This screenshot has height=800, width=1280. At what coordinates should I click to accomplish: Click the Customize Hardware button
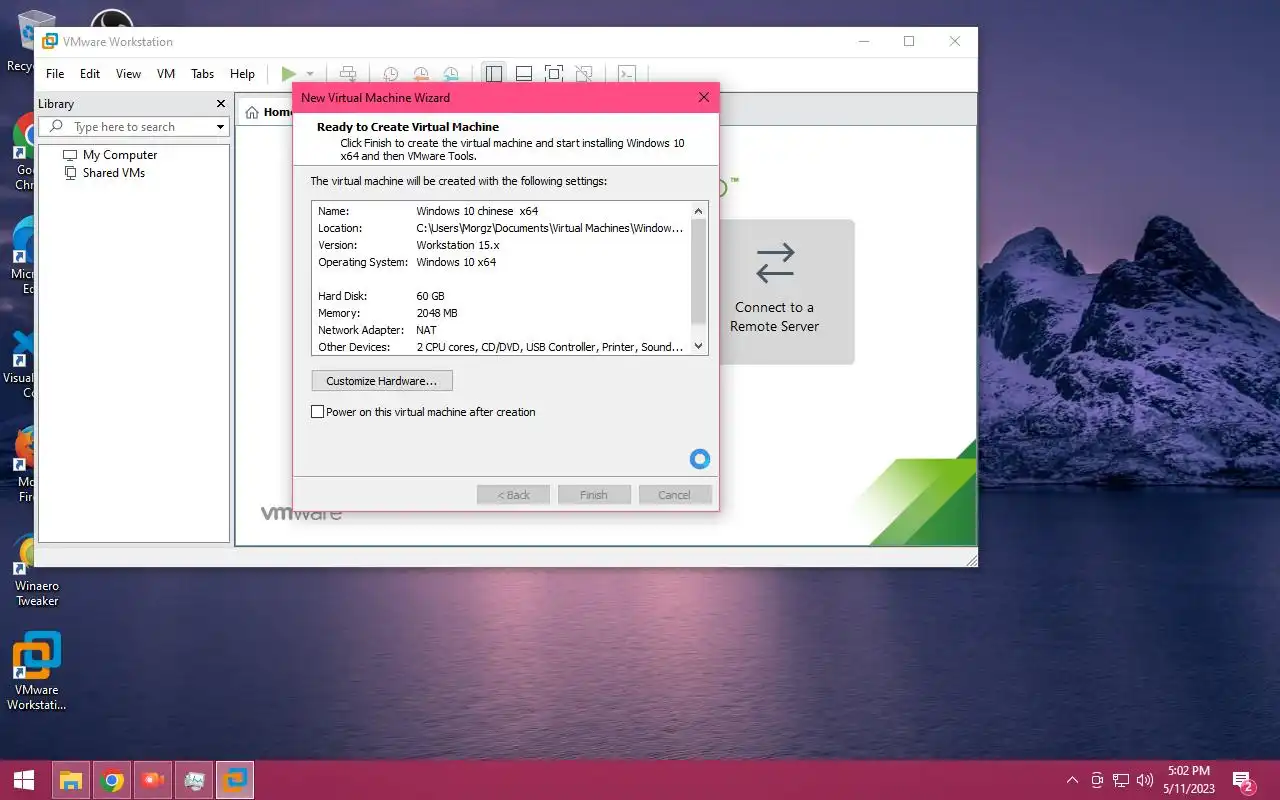382,381
